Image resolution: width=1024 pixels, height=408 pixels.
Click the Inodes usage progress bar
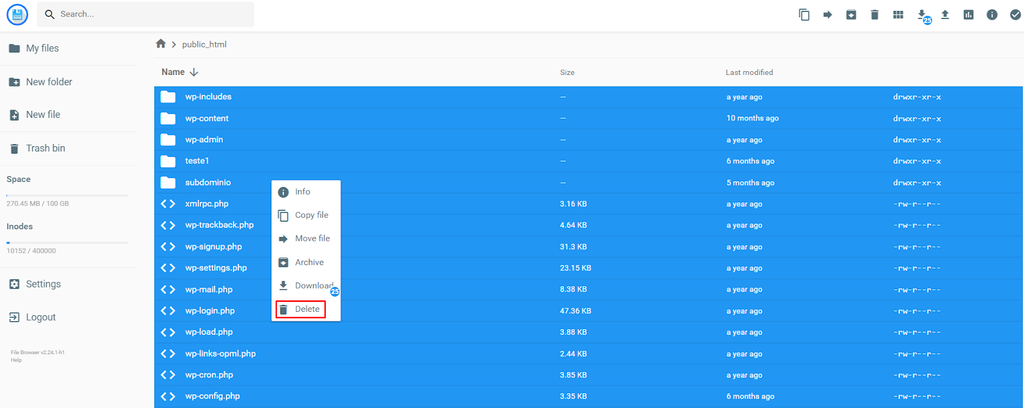pos(67,243)
